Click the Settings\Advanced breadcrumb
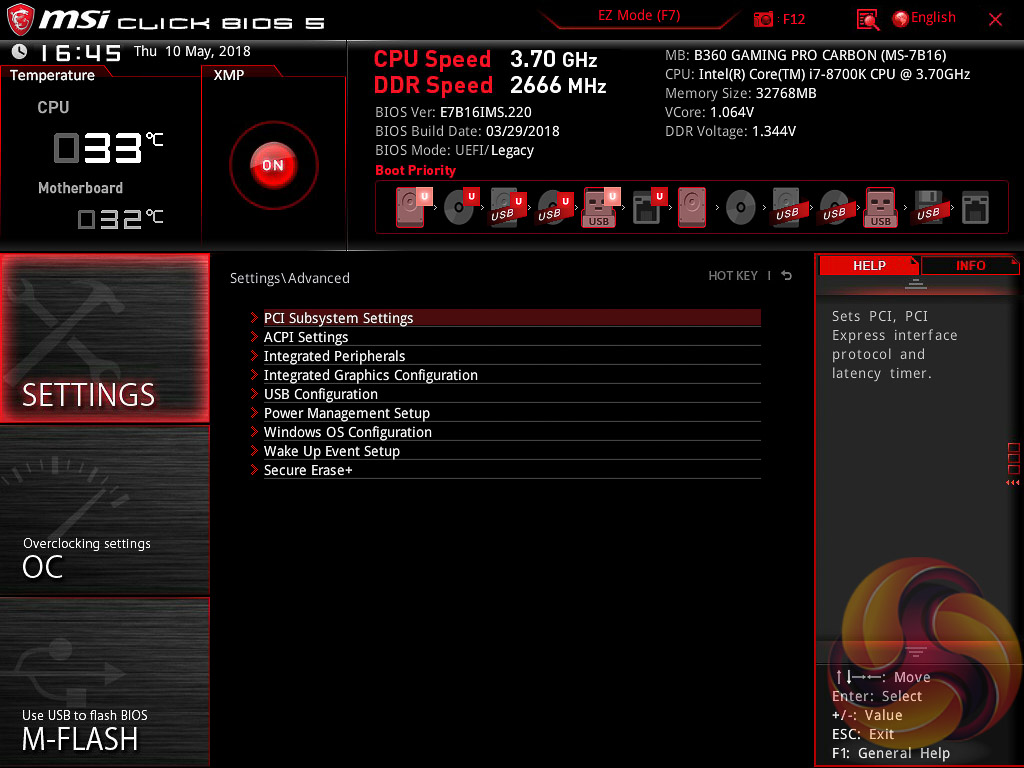This screenshot has width=1024, height=768. tap(290, 278)
